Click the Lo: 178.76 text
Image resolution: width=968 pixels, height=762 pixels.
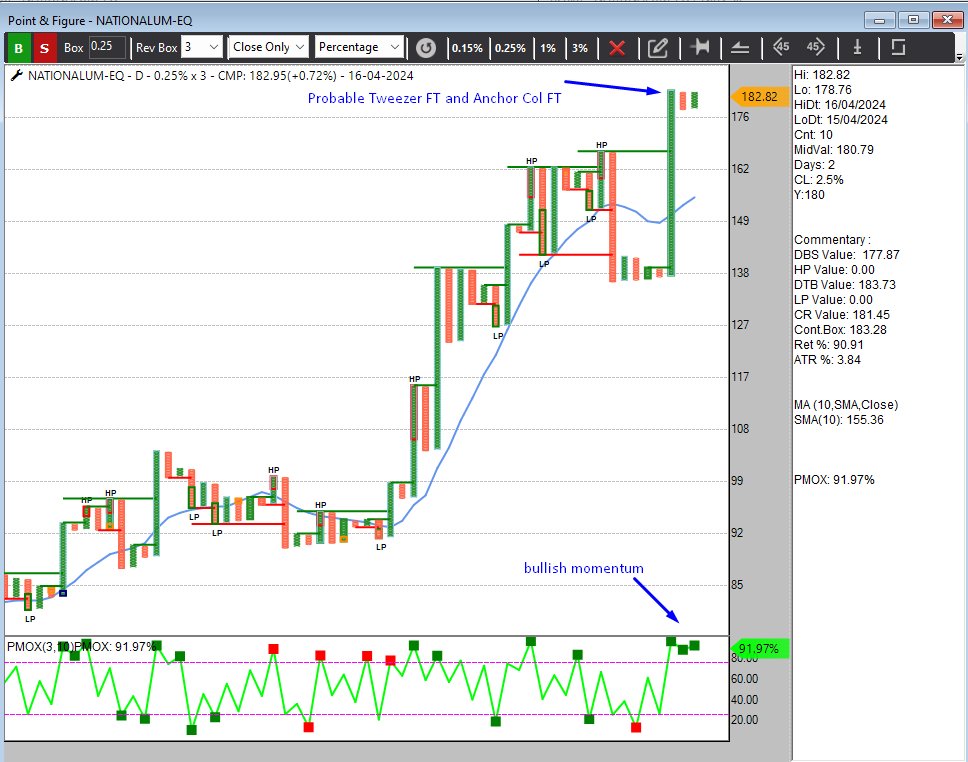pyautogui.click(x=823, y=90)
